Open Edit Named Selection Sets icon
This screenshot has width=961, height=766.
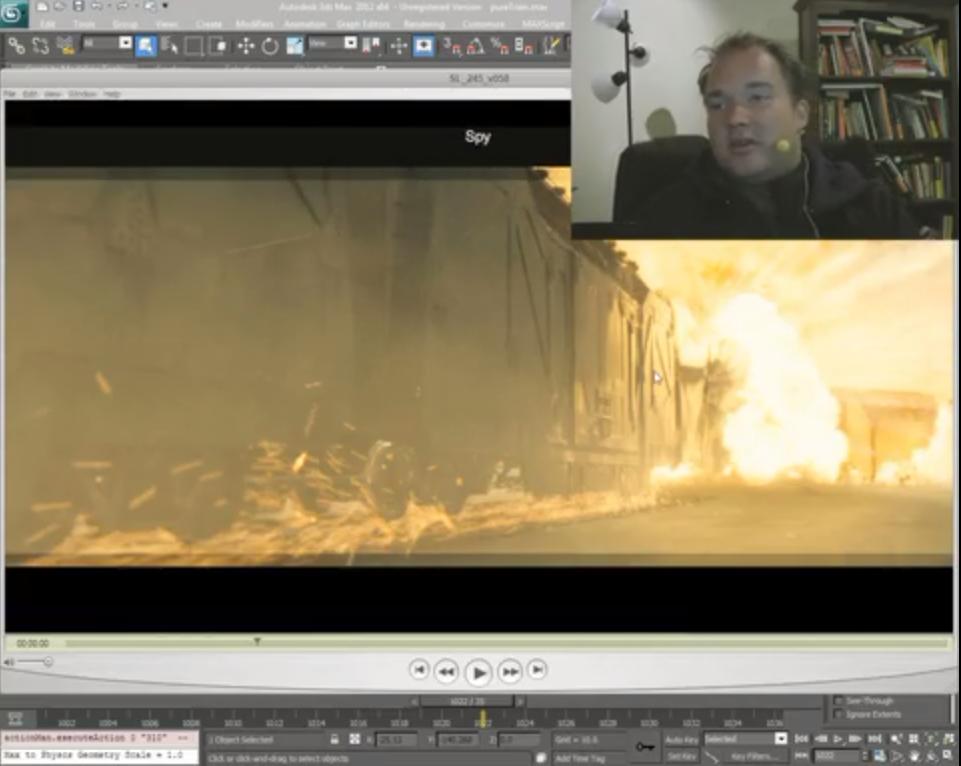(x=552, y=46)
